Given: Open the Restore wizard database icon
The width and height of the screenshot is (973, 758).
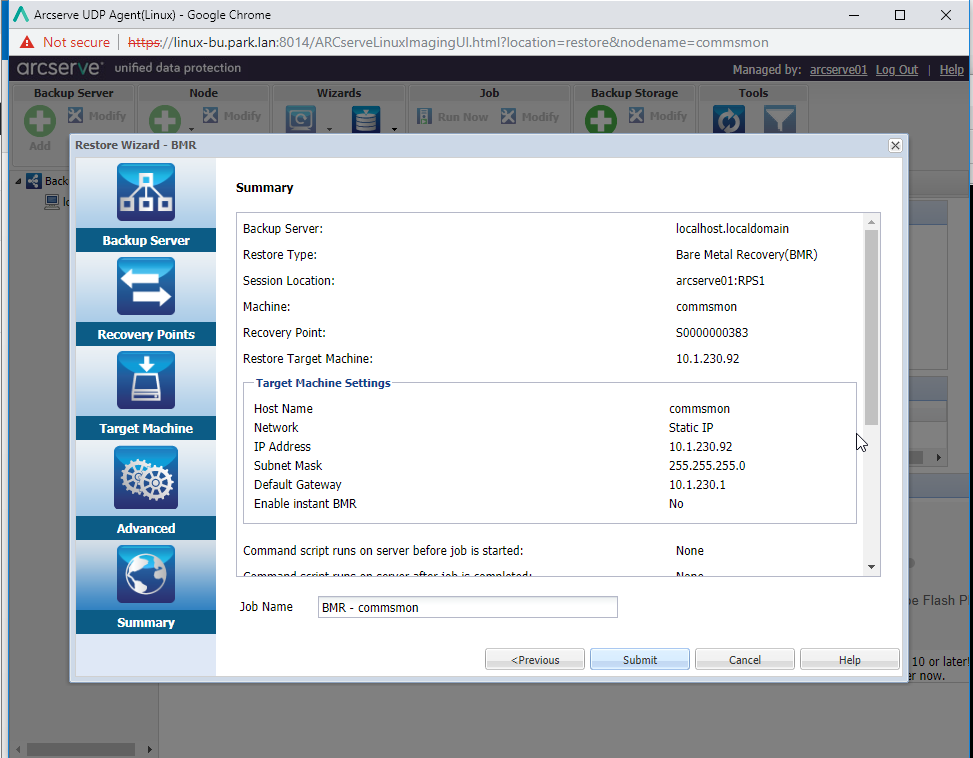Looking at the screenshot, I should (366, 118).
